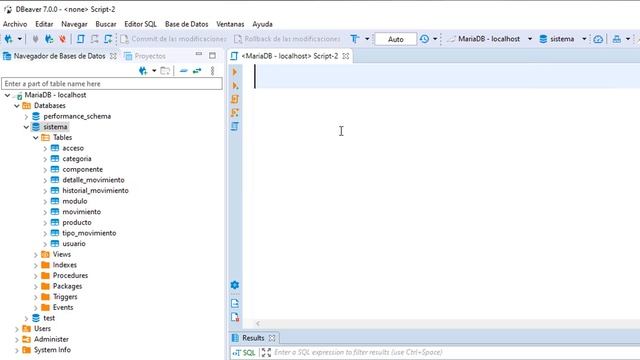Screen dimensions: 640x360
Task: Click the gray Connect plug icon
Action: click(36, 39)
